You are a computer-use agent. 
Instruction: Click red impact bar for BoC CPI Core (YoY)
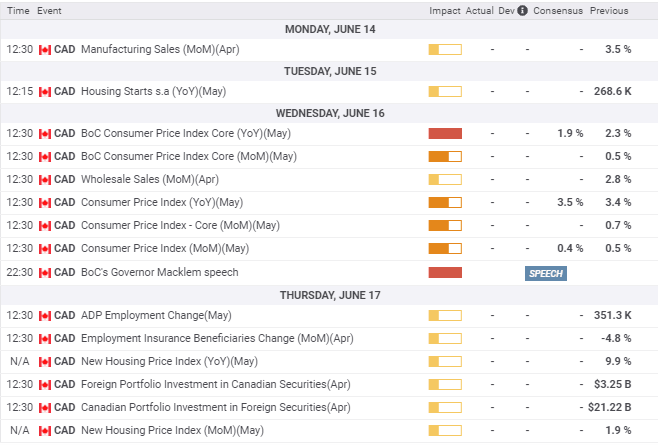pos(444,134)
